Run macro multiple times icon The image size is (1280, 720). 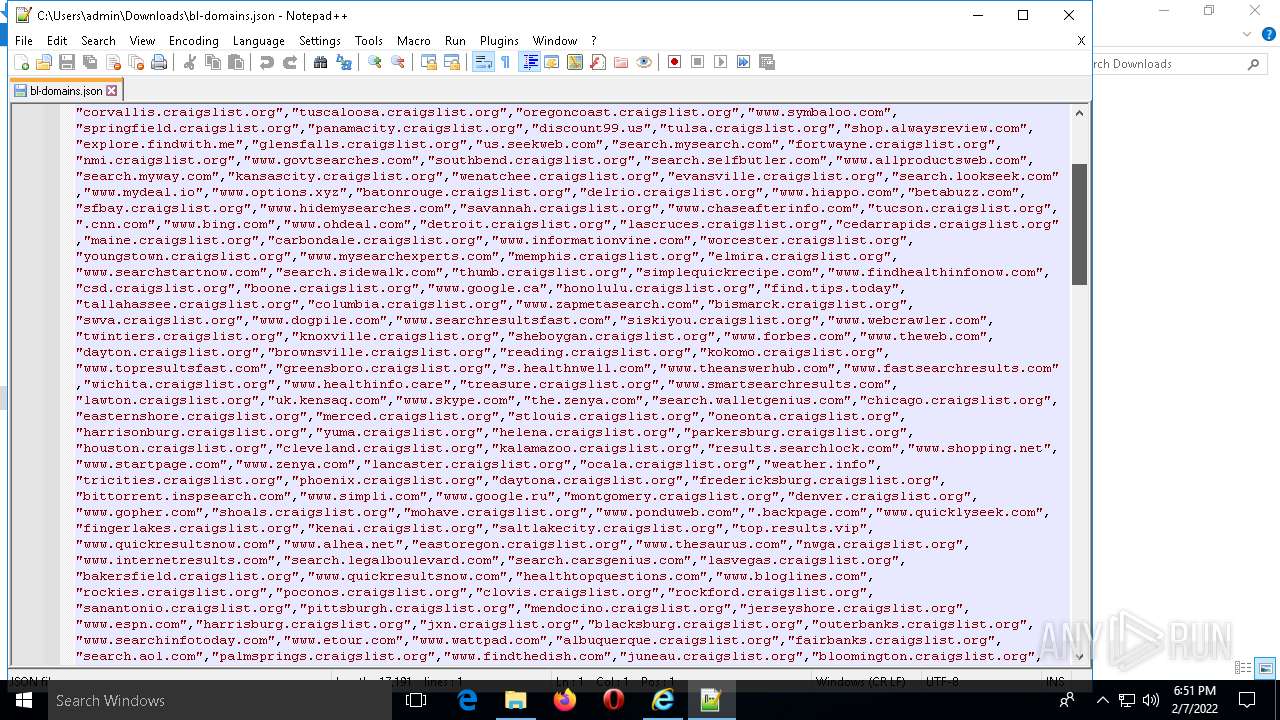click(744, 62)
